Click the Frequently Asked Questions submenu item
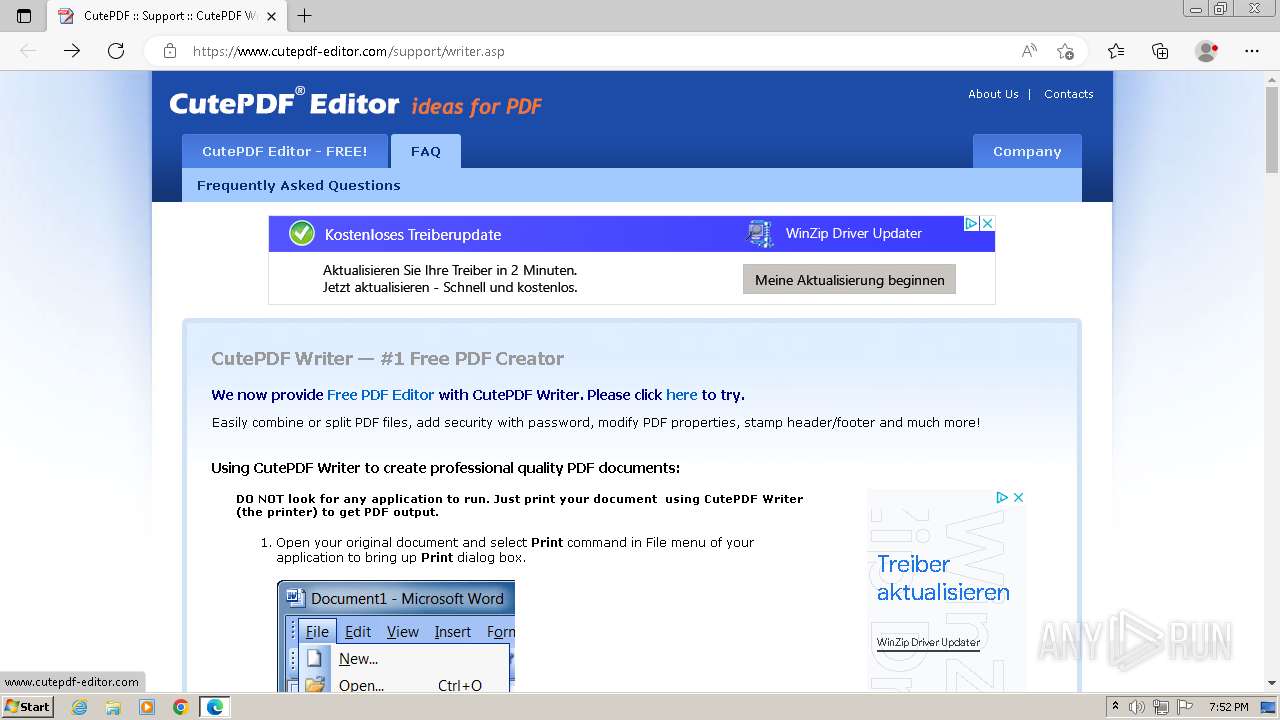The height and width of the screenshot is (720, 1280). (x=298, y=185)
